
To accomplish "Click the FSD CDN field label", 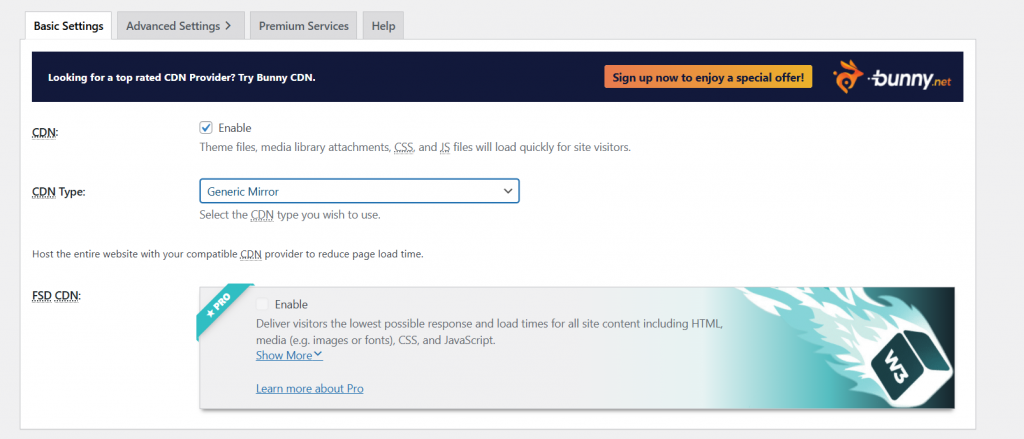I will tap(59, 295).
